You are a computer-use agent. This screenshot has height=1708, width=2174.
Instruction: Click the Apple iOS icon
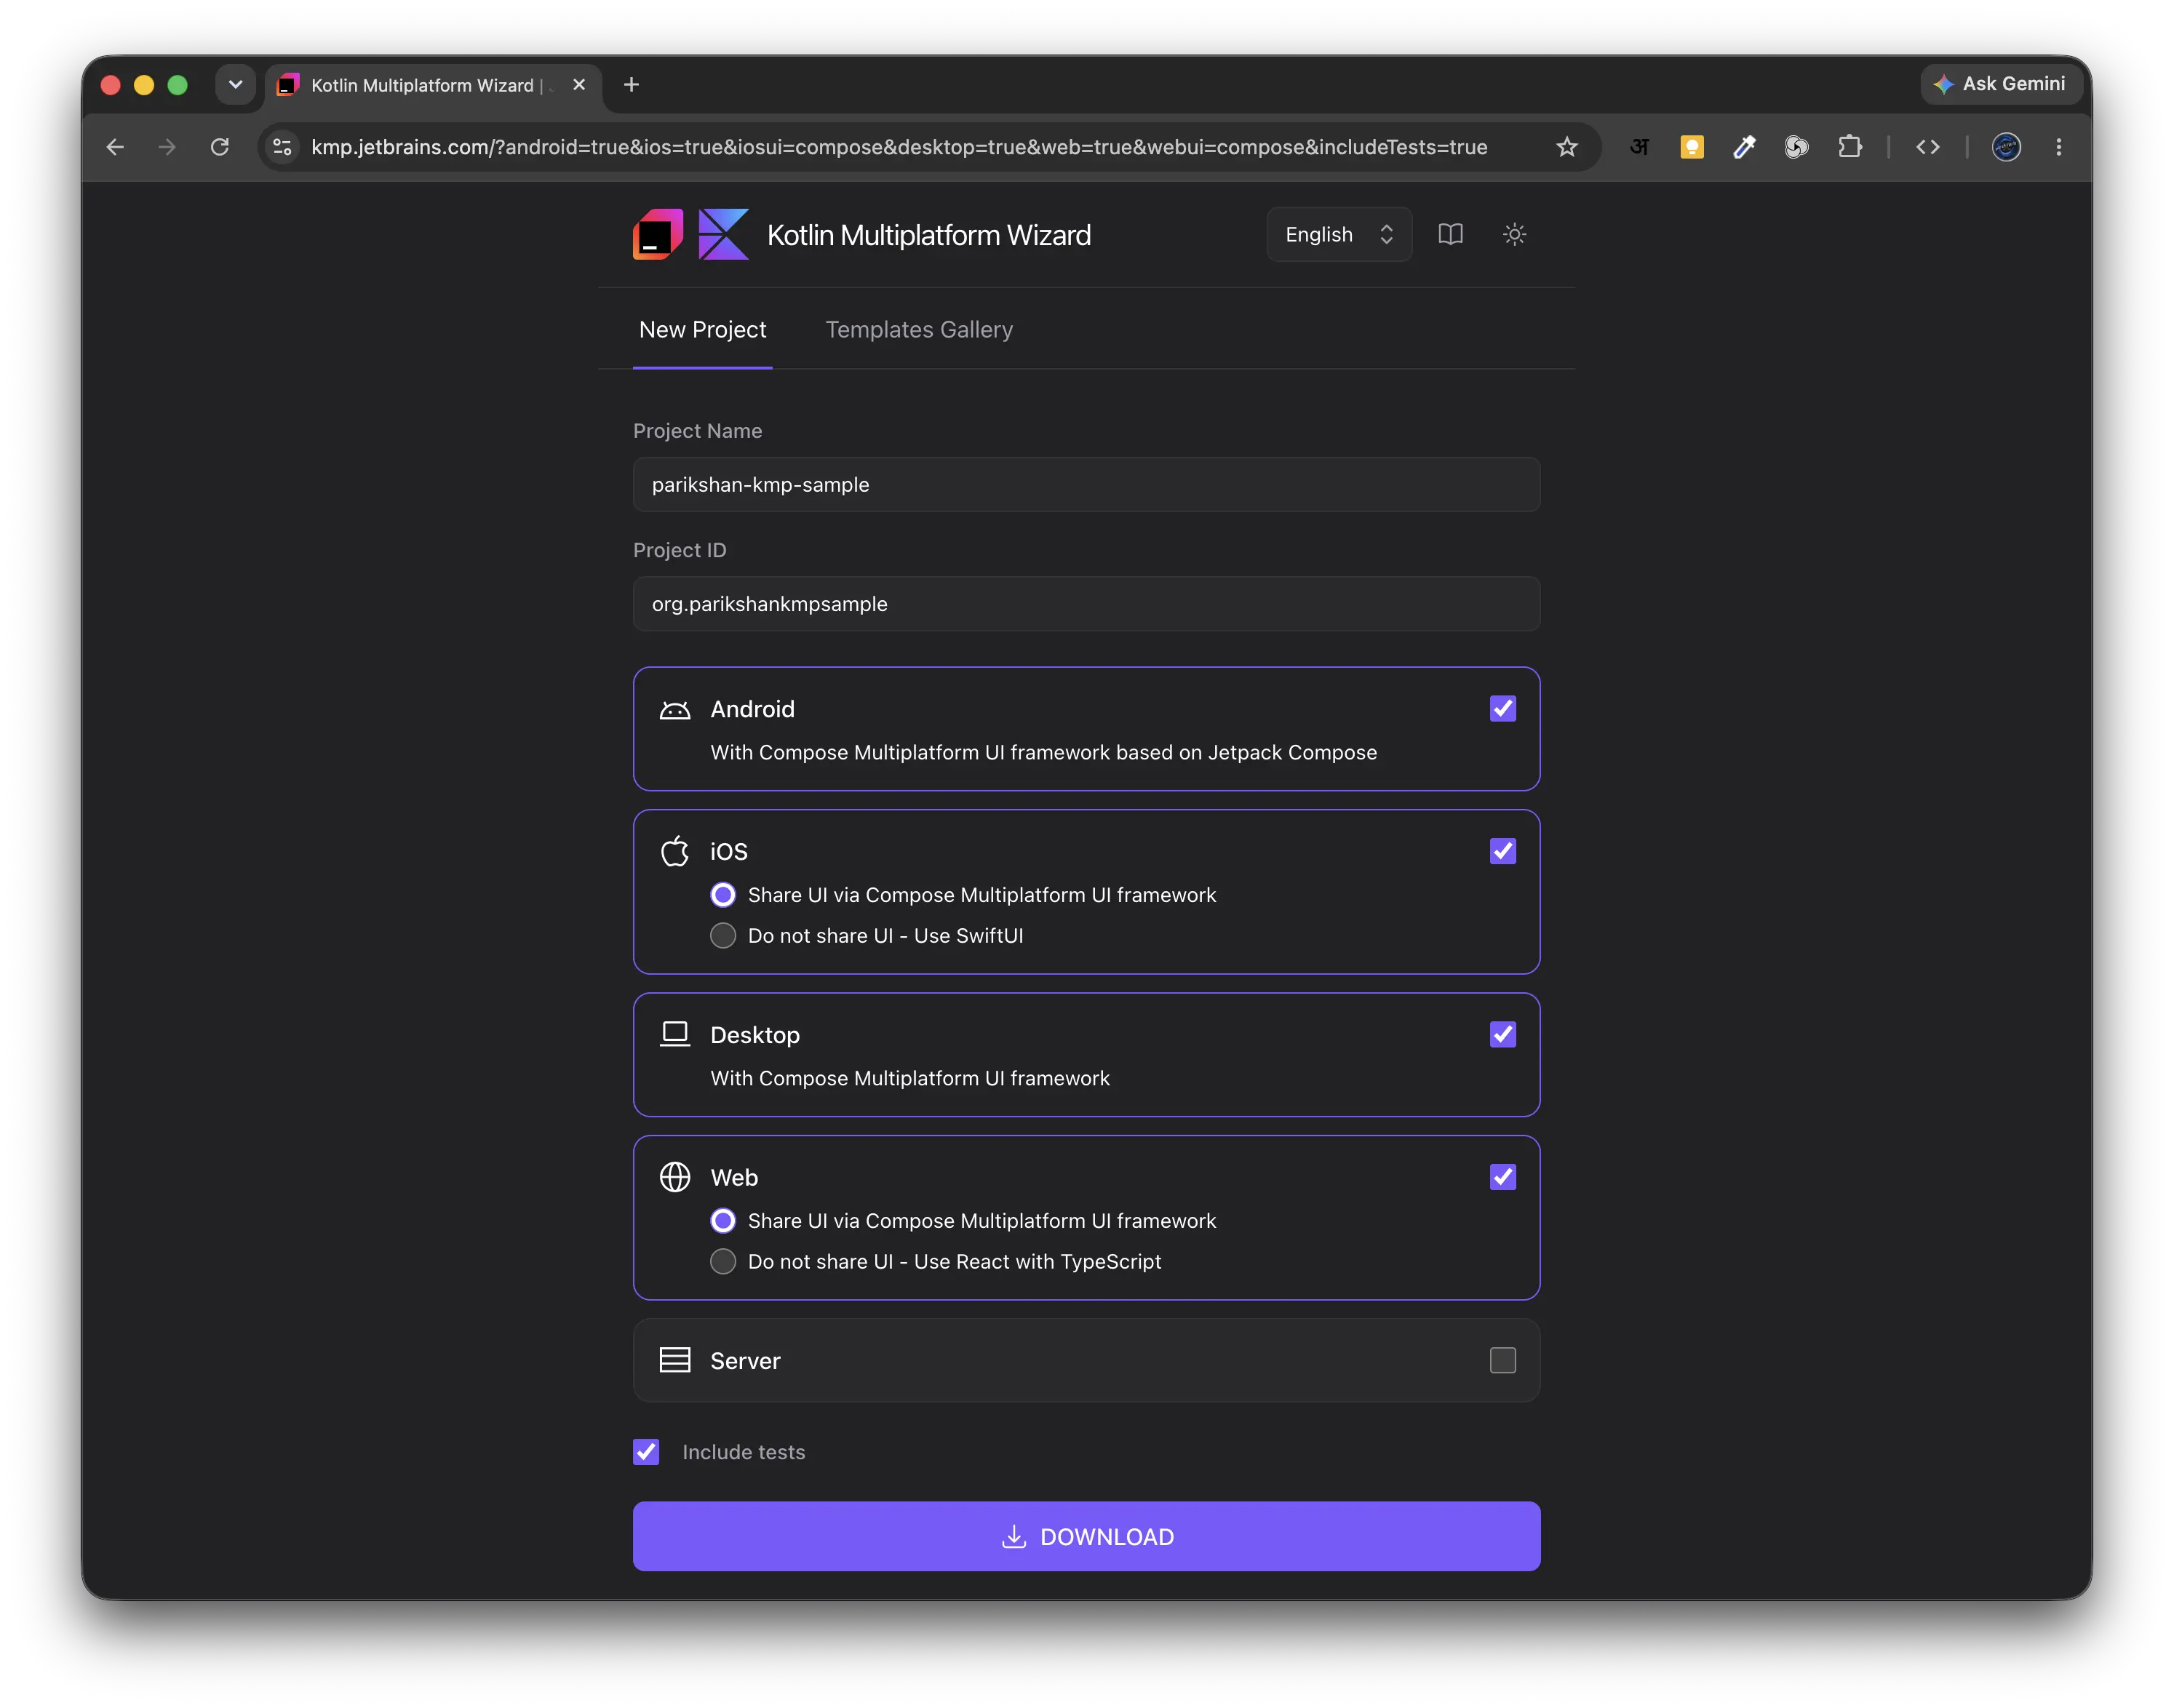tap(675, 851)
